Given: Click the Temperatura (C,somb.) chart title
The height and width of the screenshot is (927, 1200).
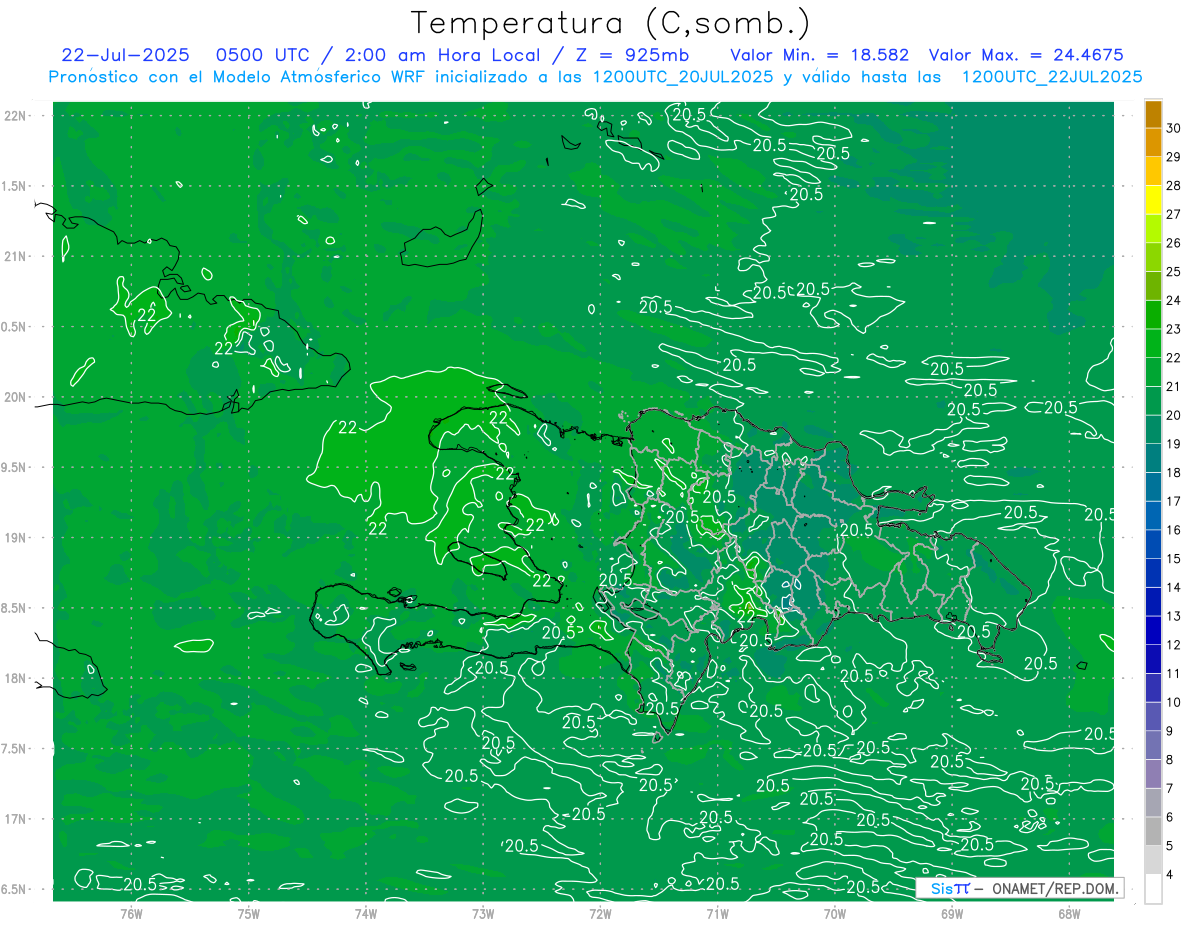Looking at the screenshot, I should pyautogui.click(x=611, y=24).
